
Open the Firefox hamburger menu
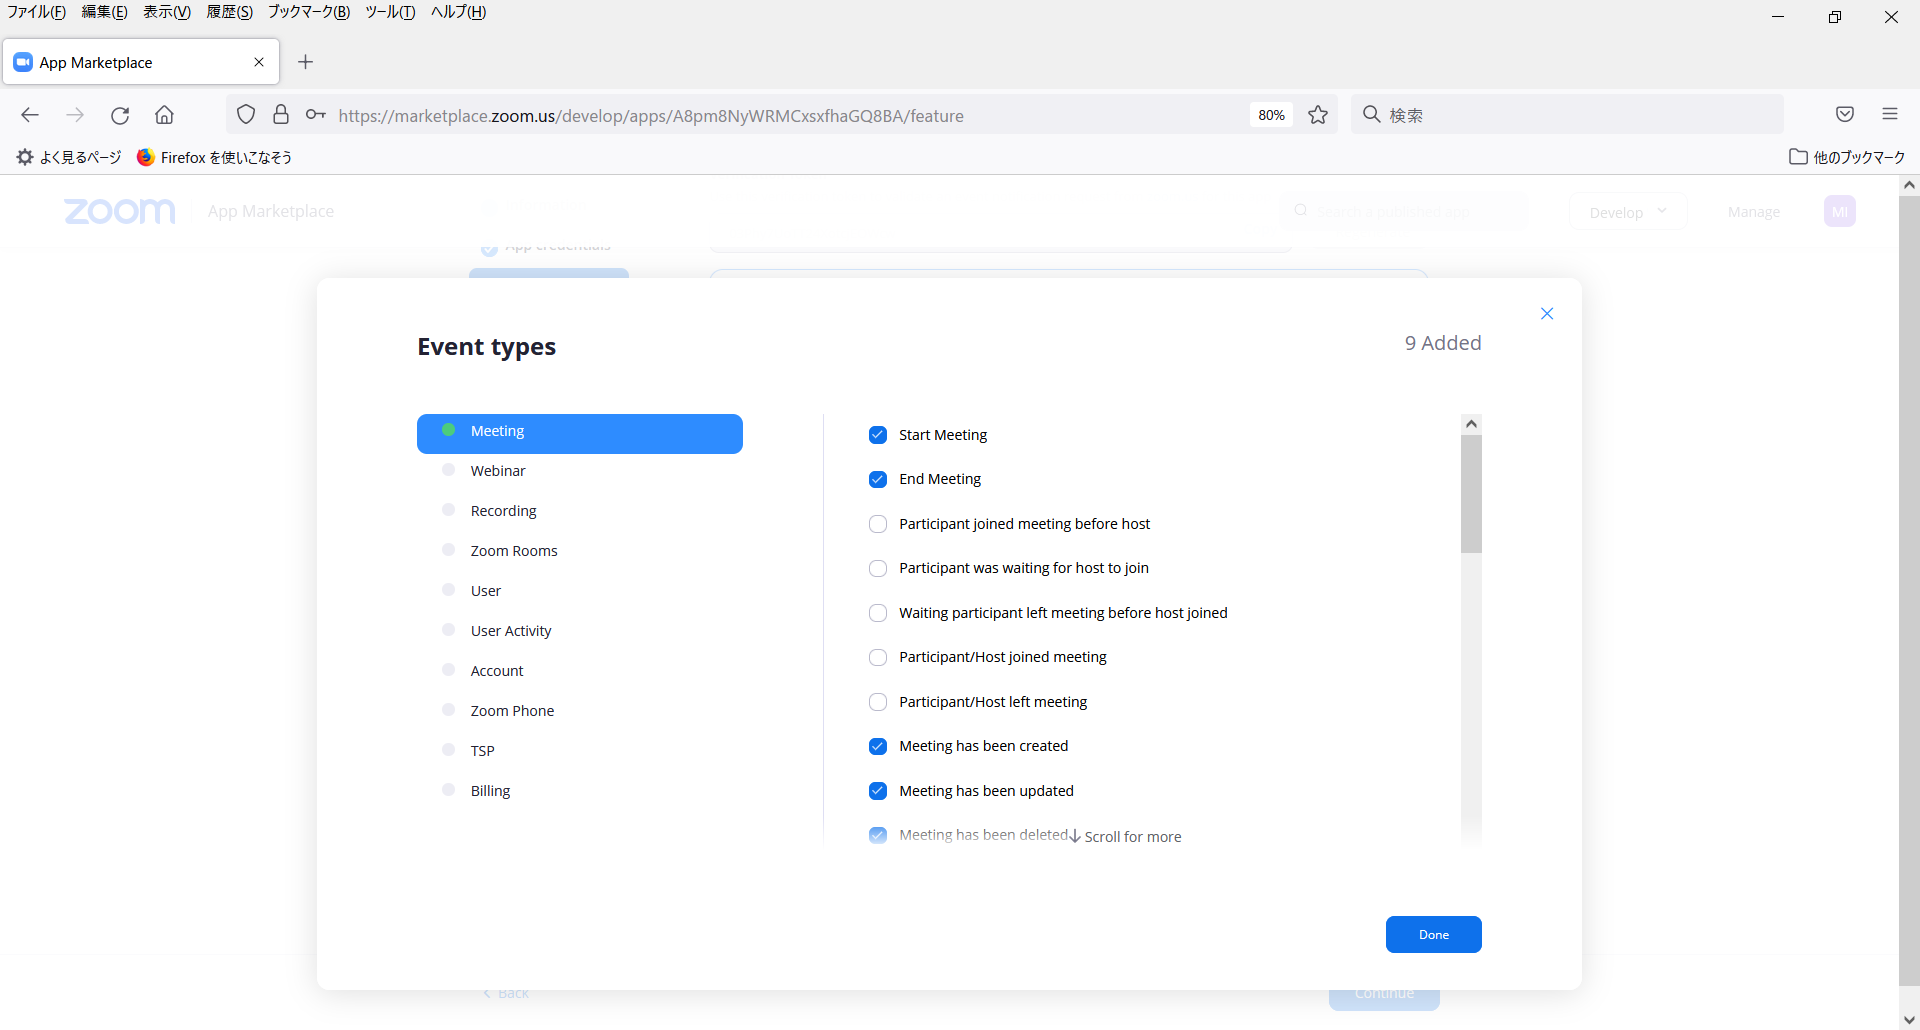1890,114
